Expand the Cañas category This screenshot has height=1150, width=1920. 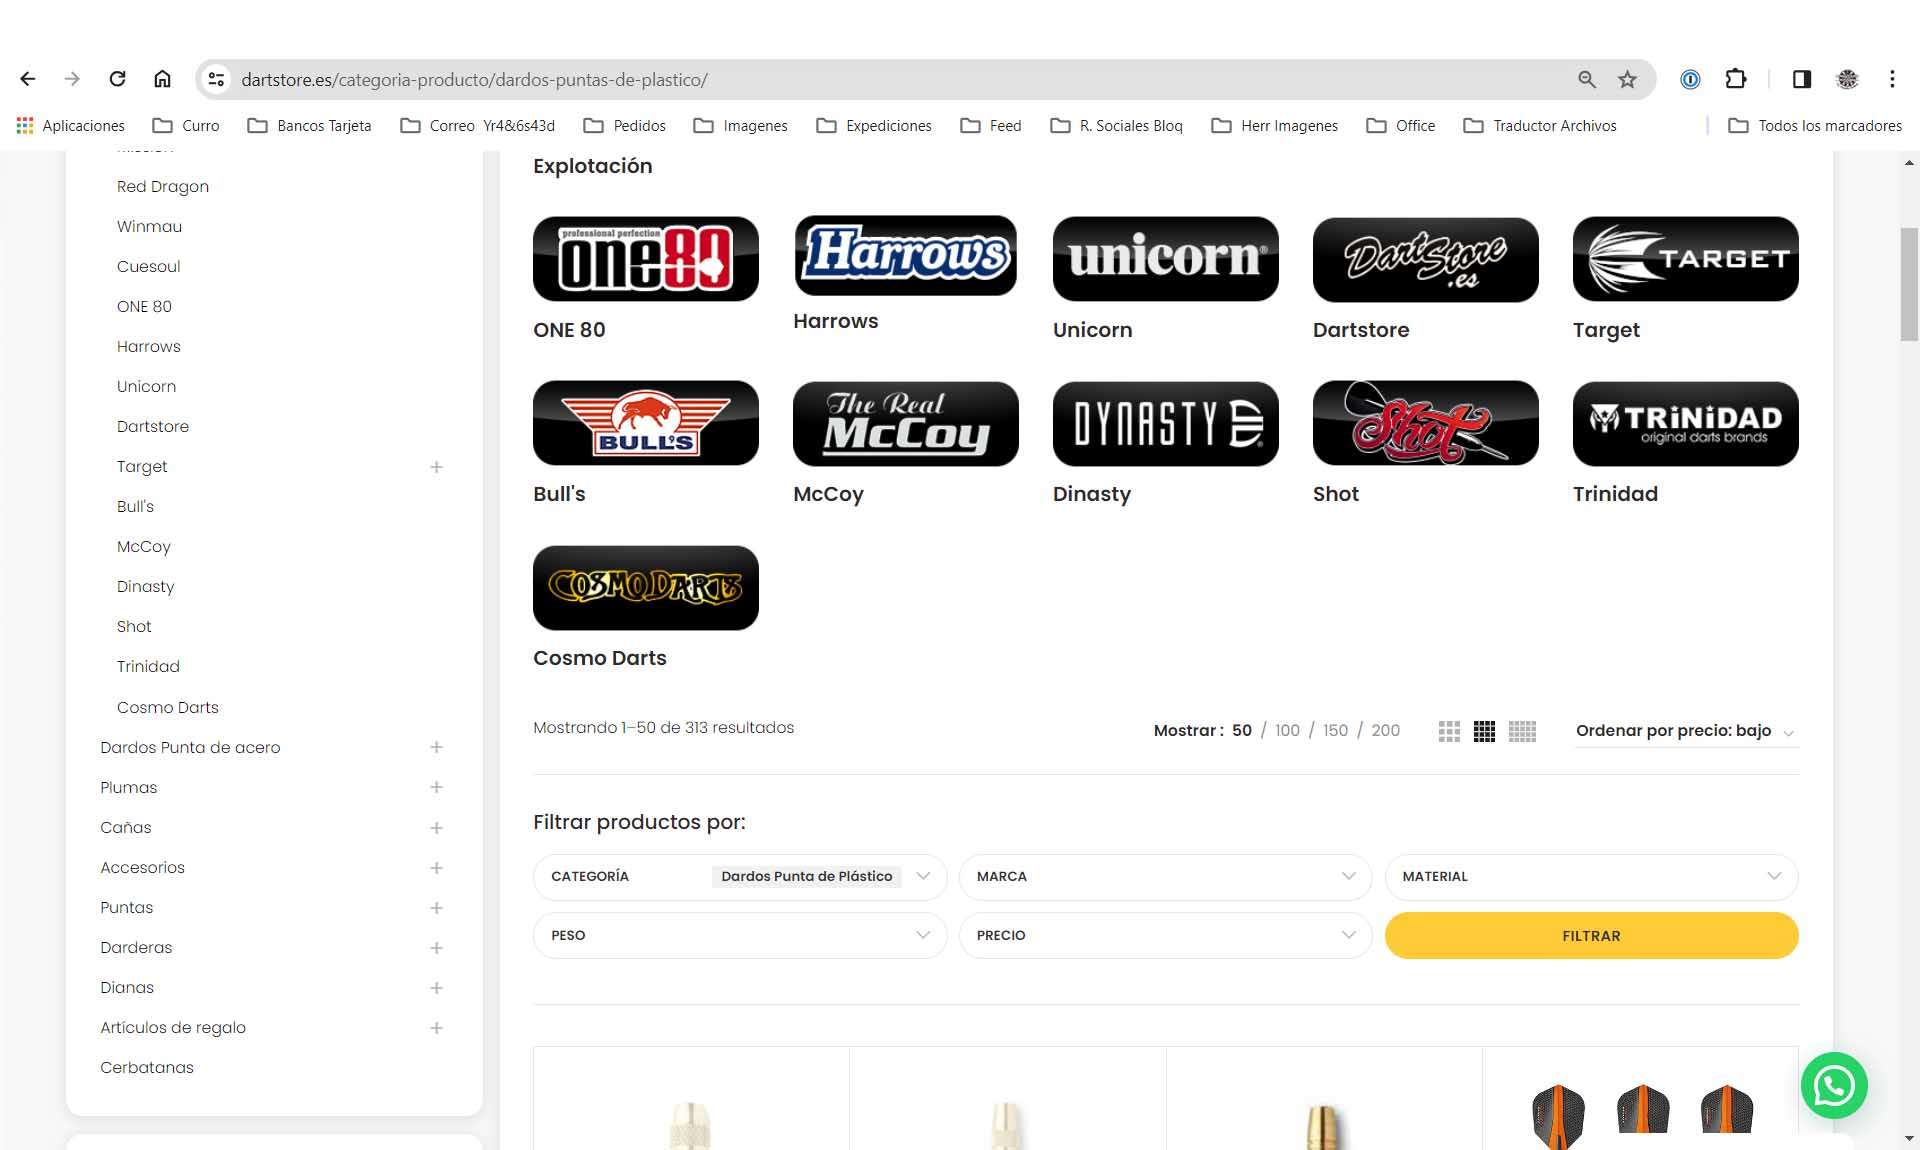click(x=436, y=828)
